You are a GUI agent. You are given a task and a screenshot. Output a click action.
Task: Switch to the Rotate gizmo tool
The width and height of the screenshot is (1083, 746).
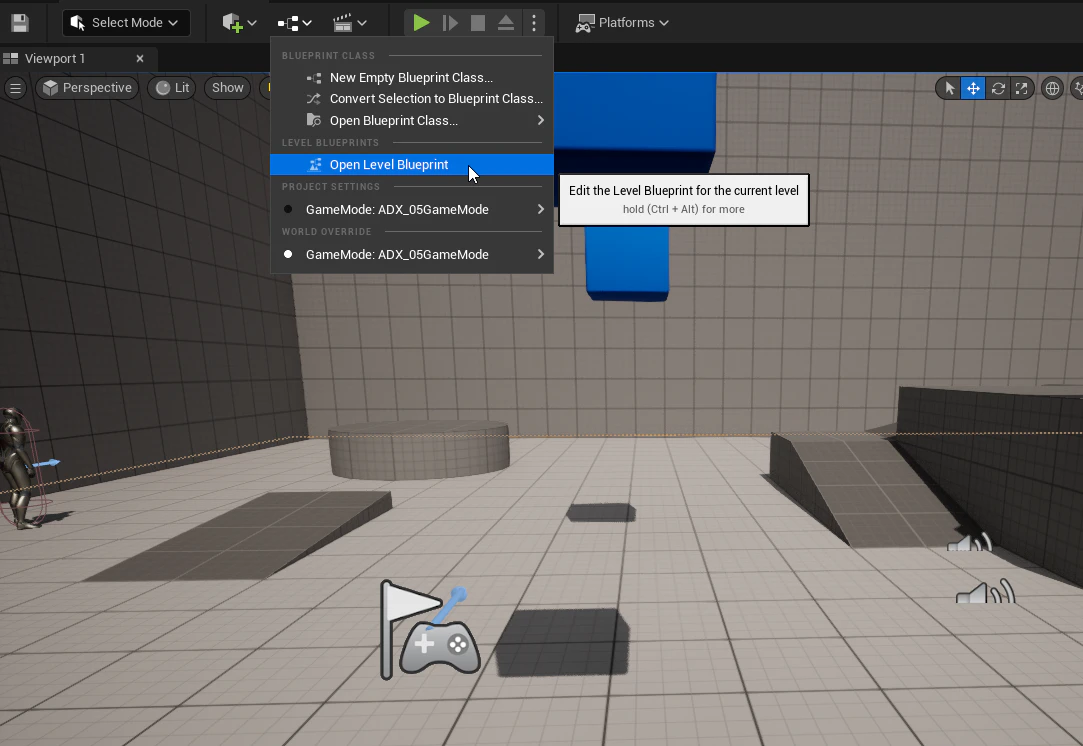[x=998, y=88]
